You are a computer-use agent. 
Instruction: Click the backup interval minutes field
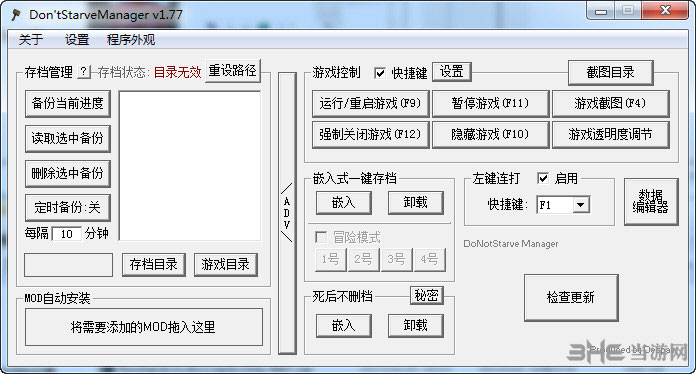(67, 234)
